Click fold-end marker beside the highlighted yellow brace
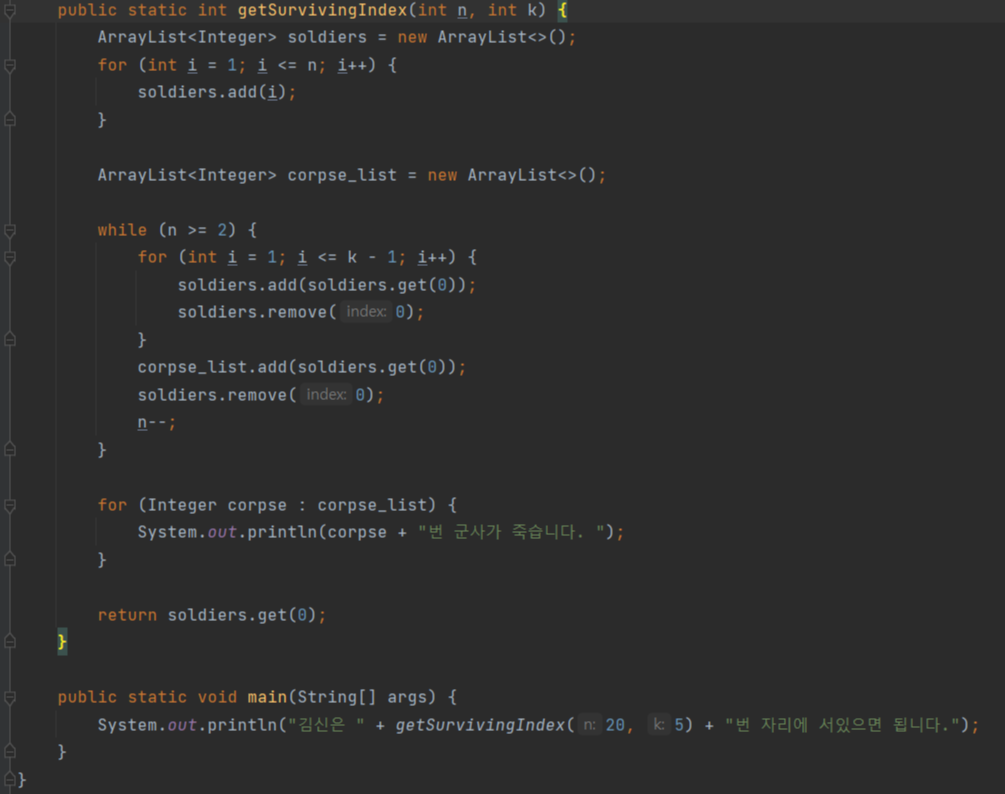This screenshot has height=794, width=1005. (10, 641)
